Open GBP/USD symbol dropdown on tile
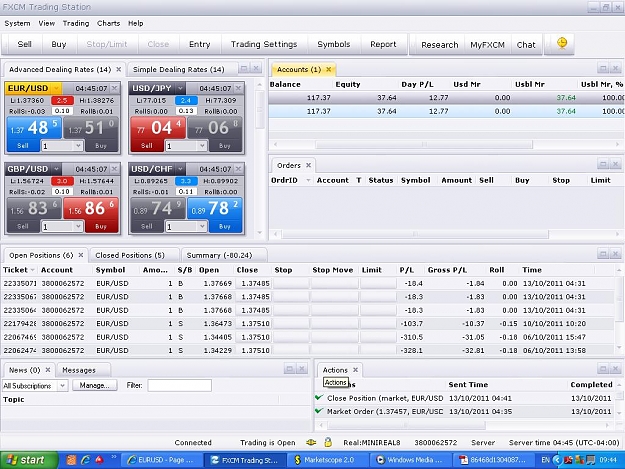Screen dimensions: 625x469 point(56,169)
